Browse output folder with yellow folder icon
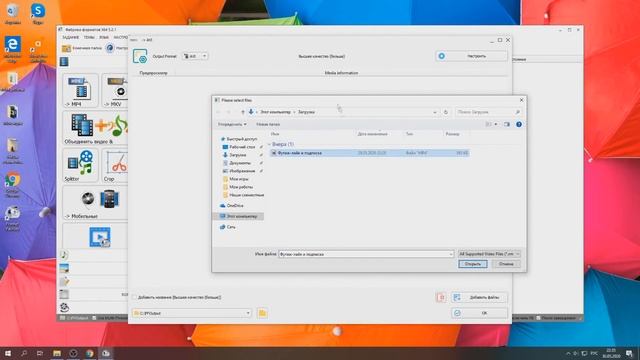640x360 pixels. tap(262, 313)
